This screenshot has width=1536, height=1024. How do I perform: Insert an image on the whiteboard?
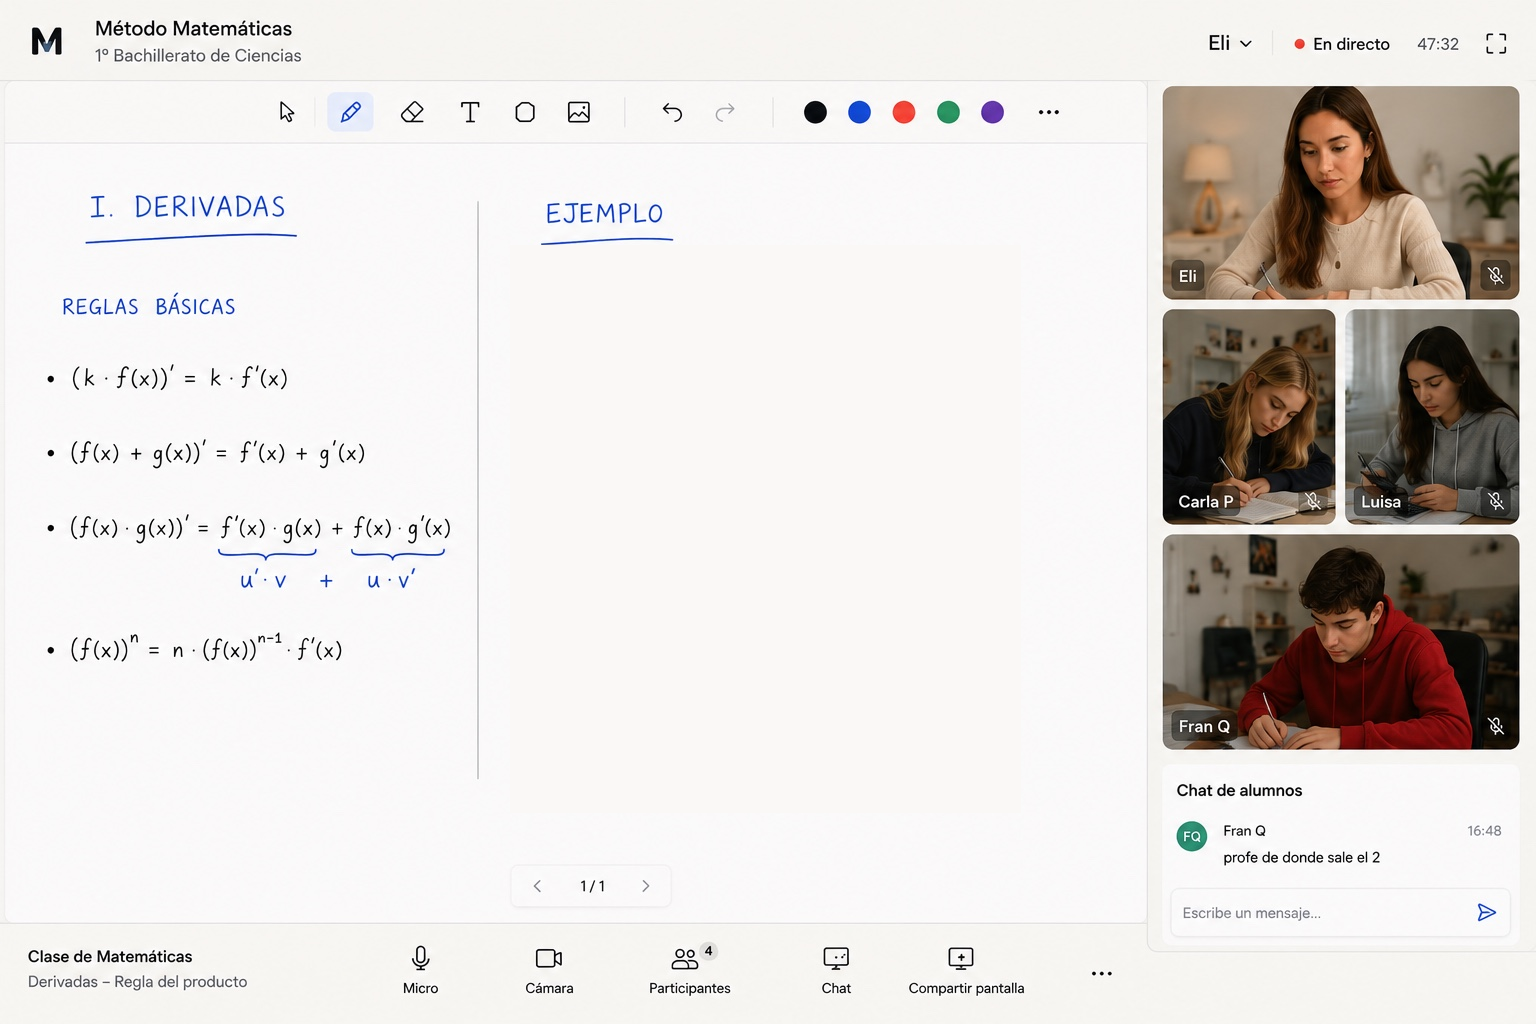point(579,112)
